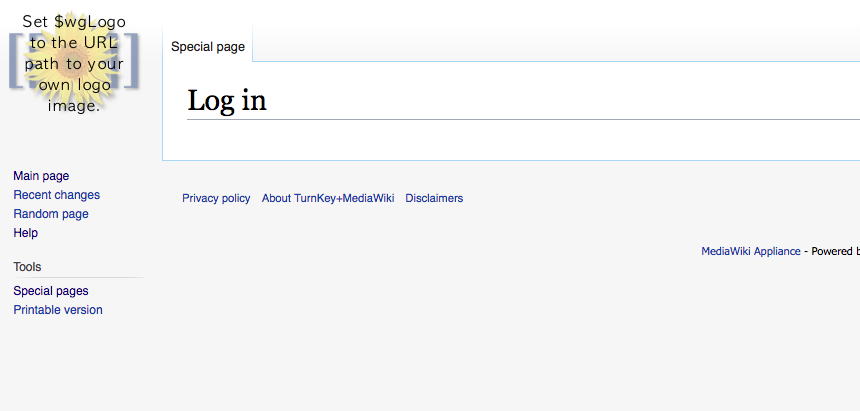View the Privacy policy footer link

(216, 198)
